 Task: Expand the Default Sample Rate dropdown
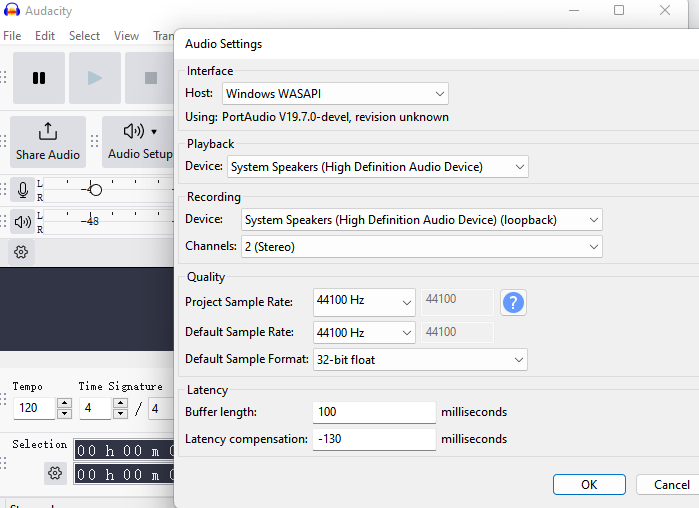point(364,332)
